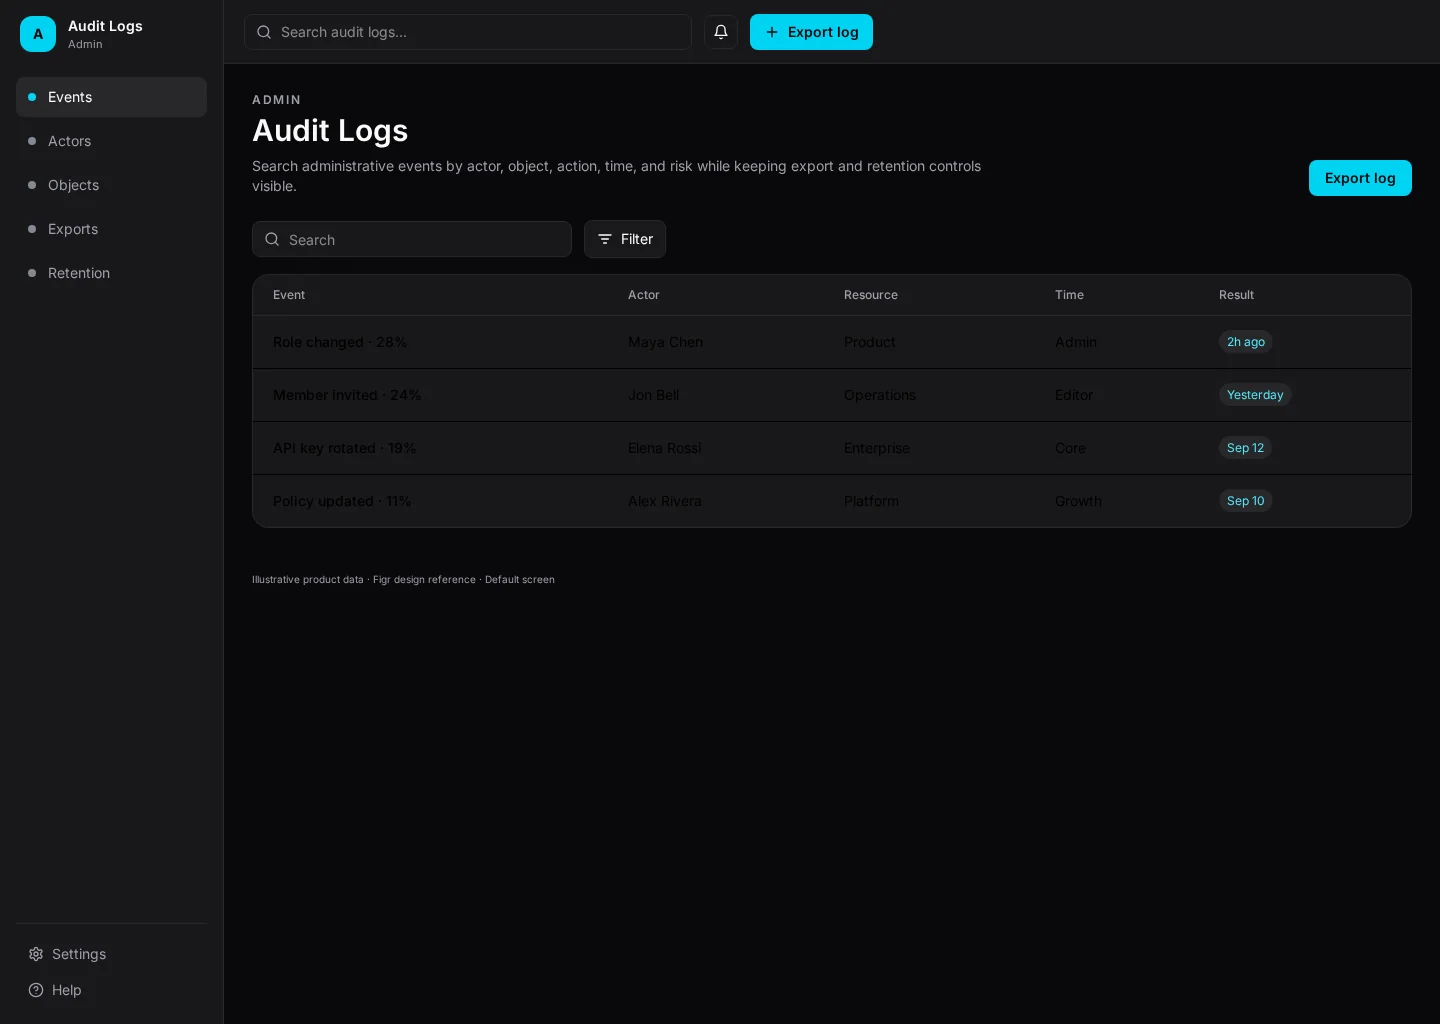1440x1024 pixels.
Task: Open the Retention sidebar item
Action: click(x=111, y=273)
